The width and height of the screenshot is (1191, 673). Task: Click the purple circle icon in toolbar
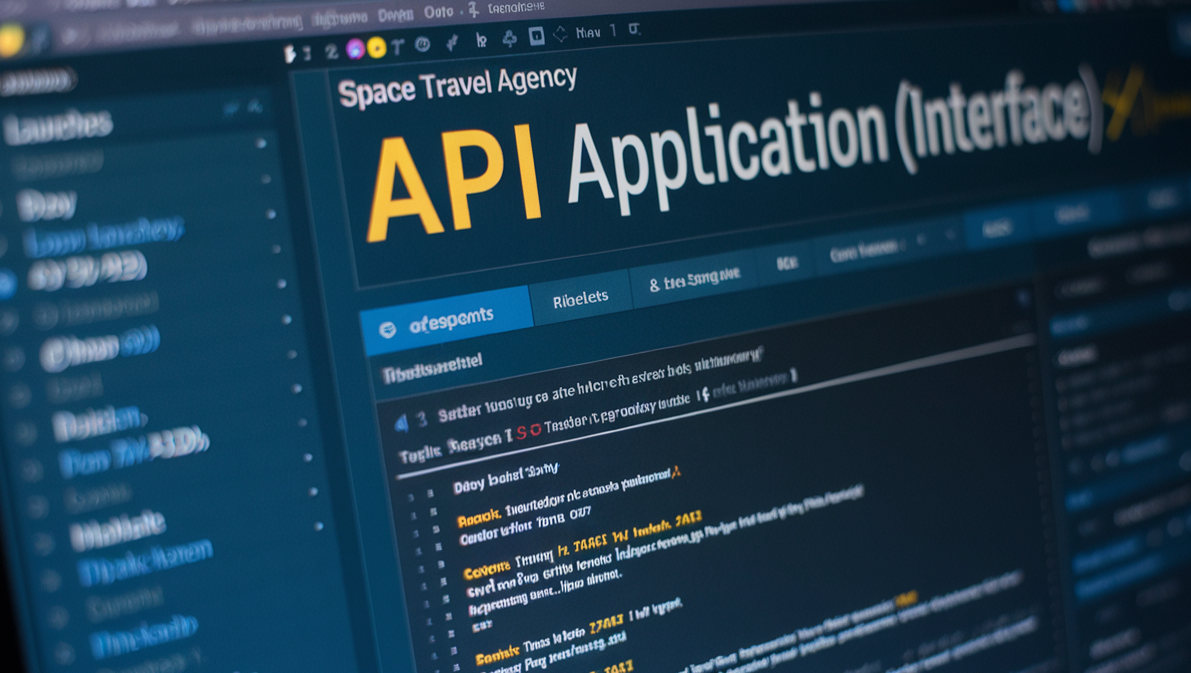(355, 49)
